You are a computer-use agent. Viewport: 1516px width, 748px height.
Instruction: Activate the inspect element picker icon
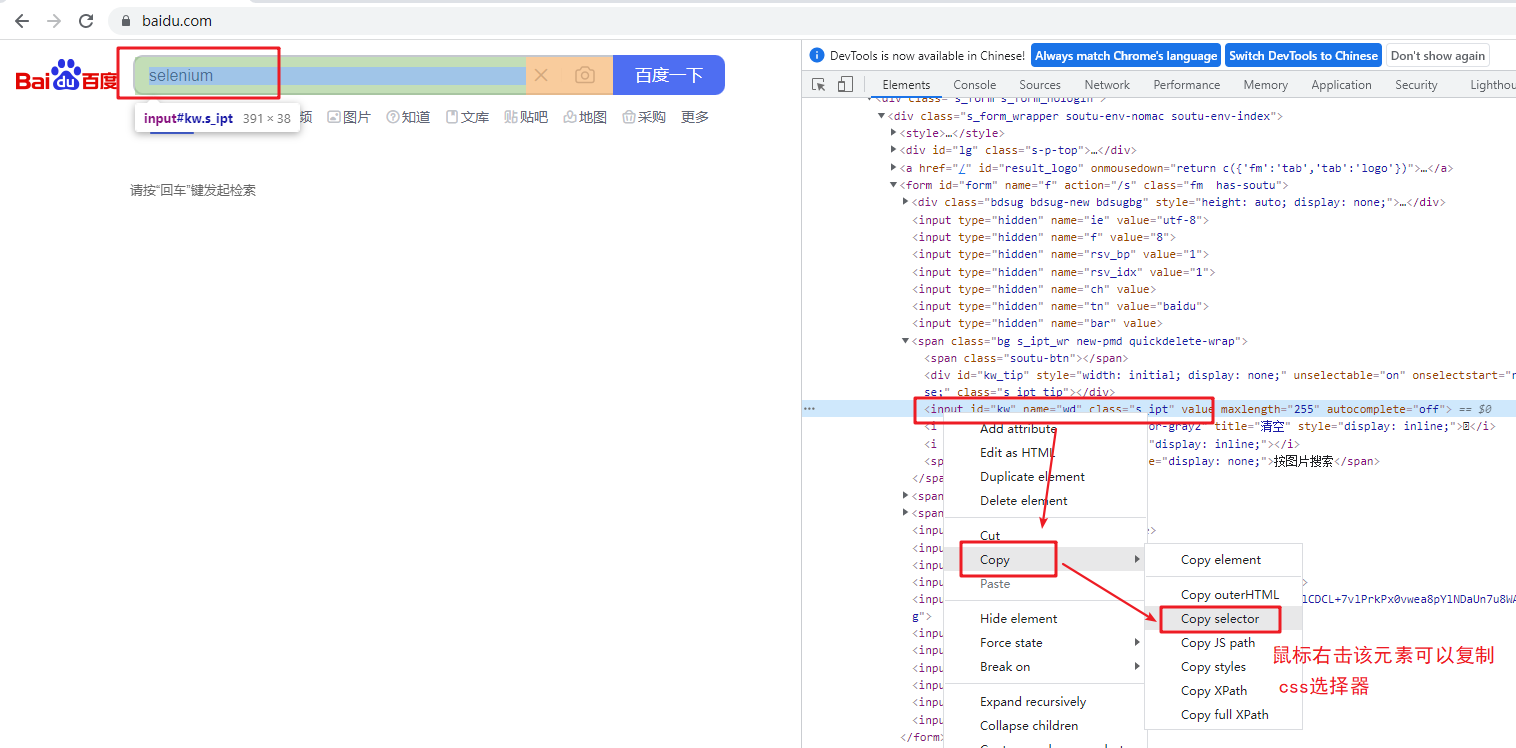pyautogui.click(x=819, y=85)
